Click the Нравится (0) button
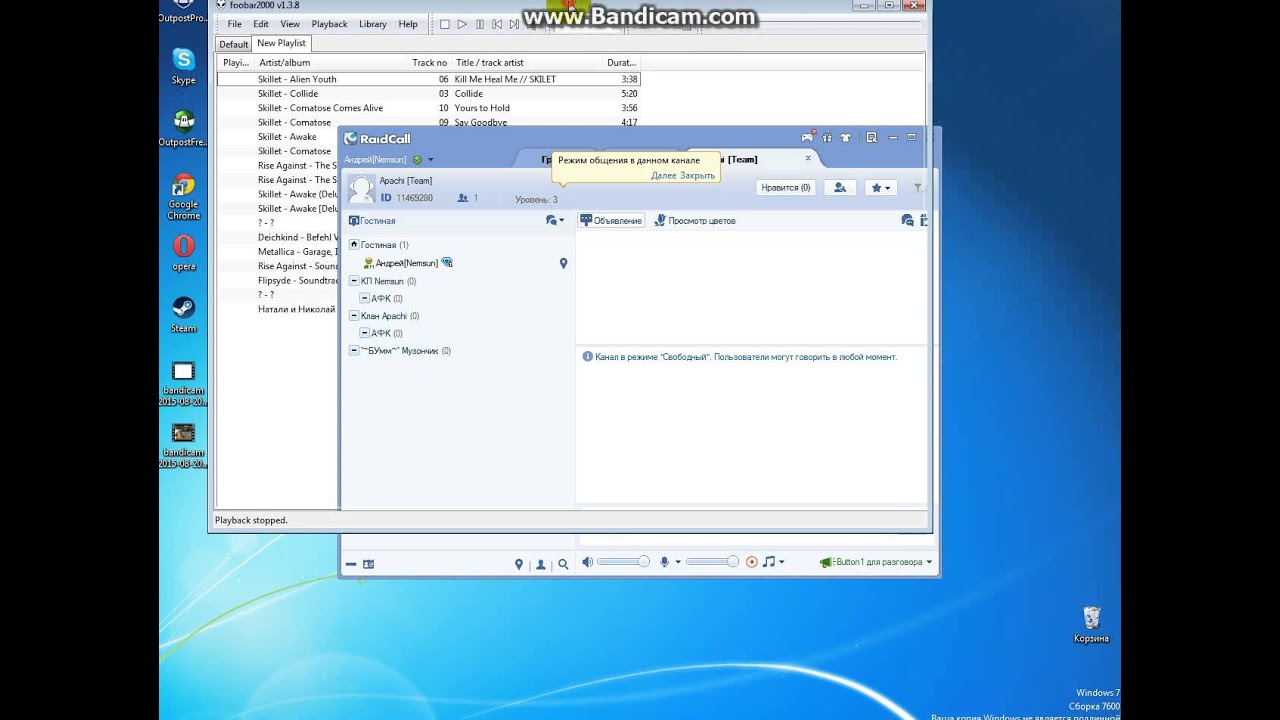The width and height of the screenshot is (1280, 720). tap(786, 187)
